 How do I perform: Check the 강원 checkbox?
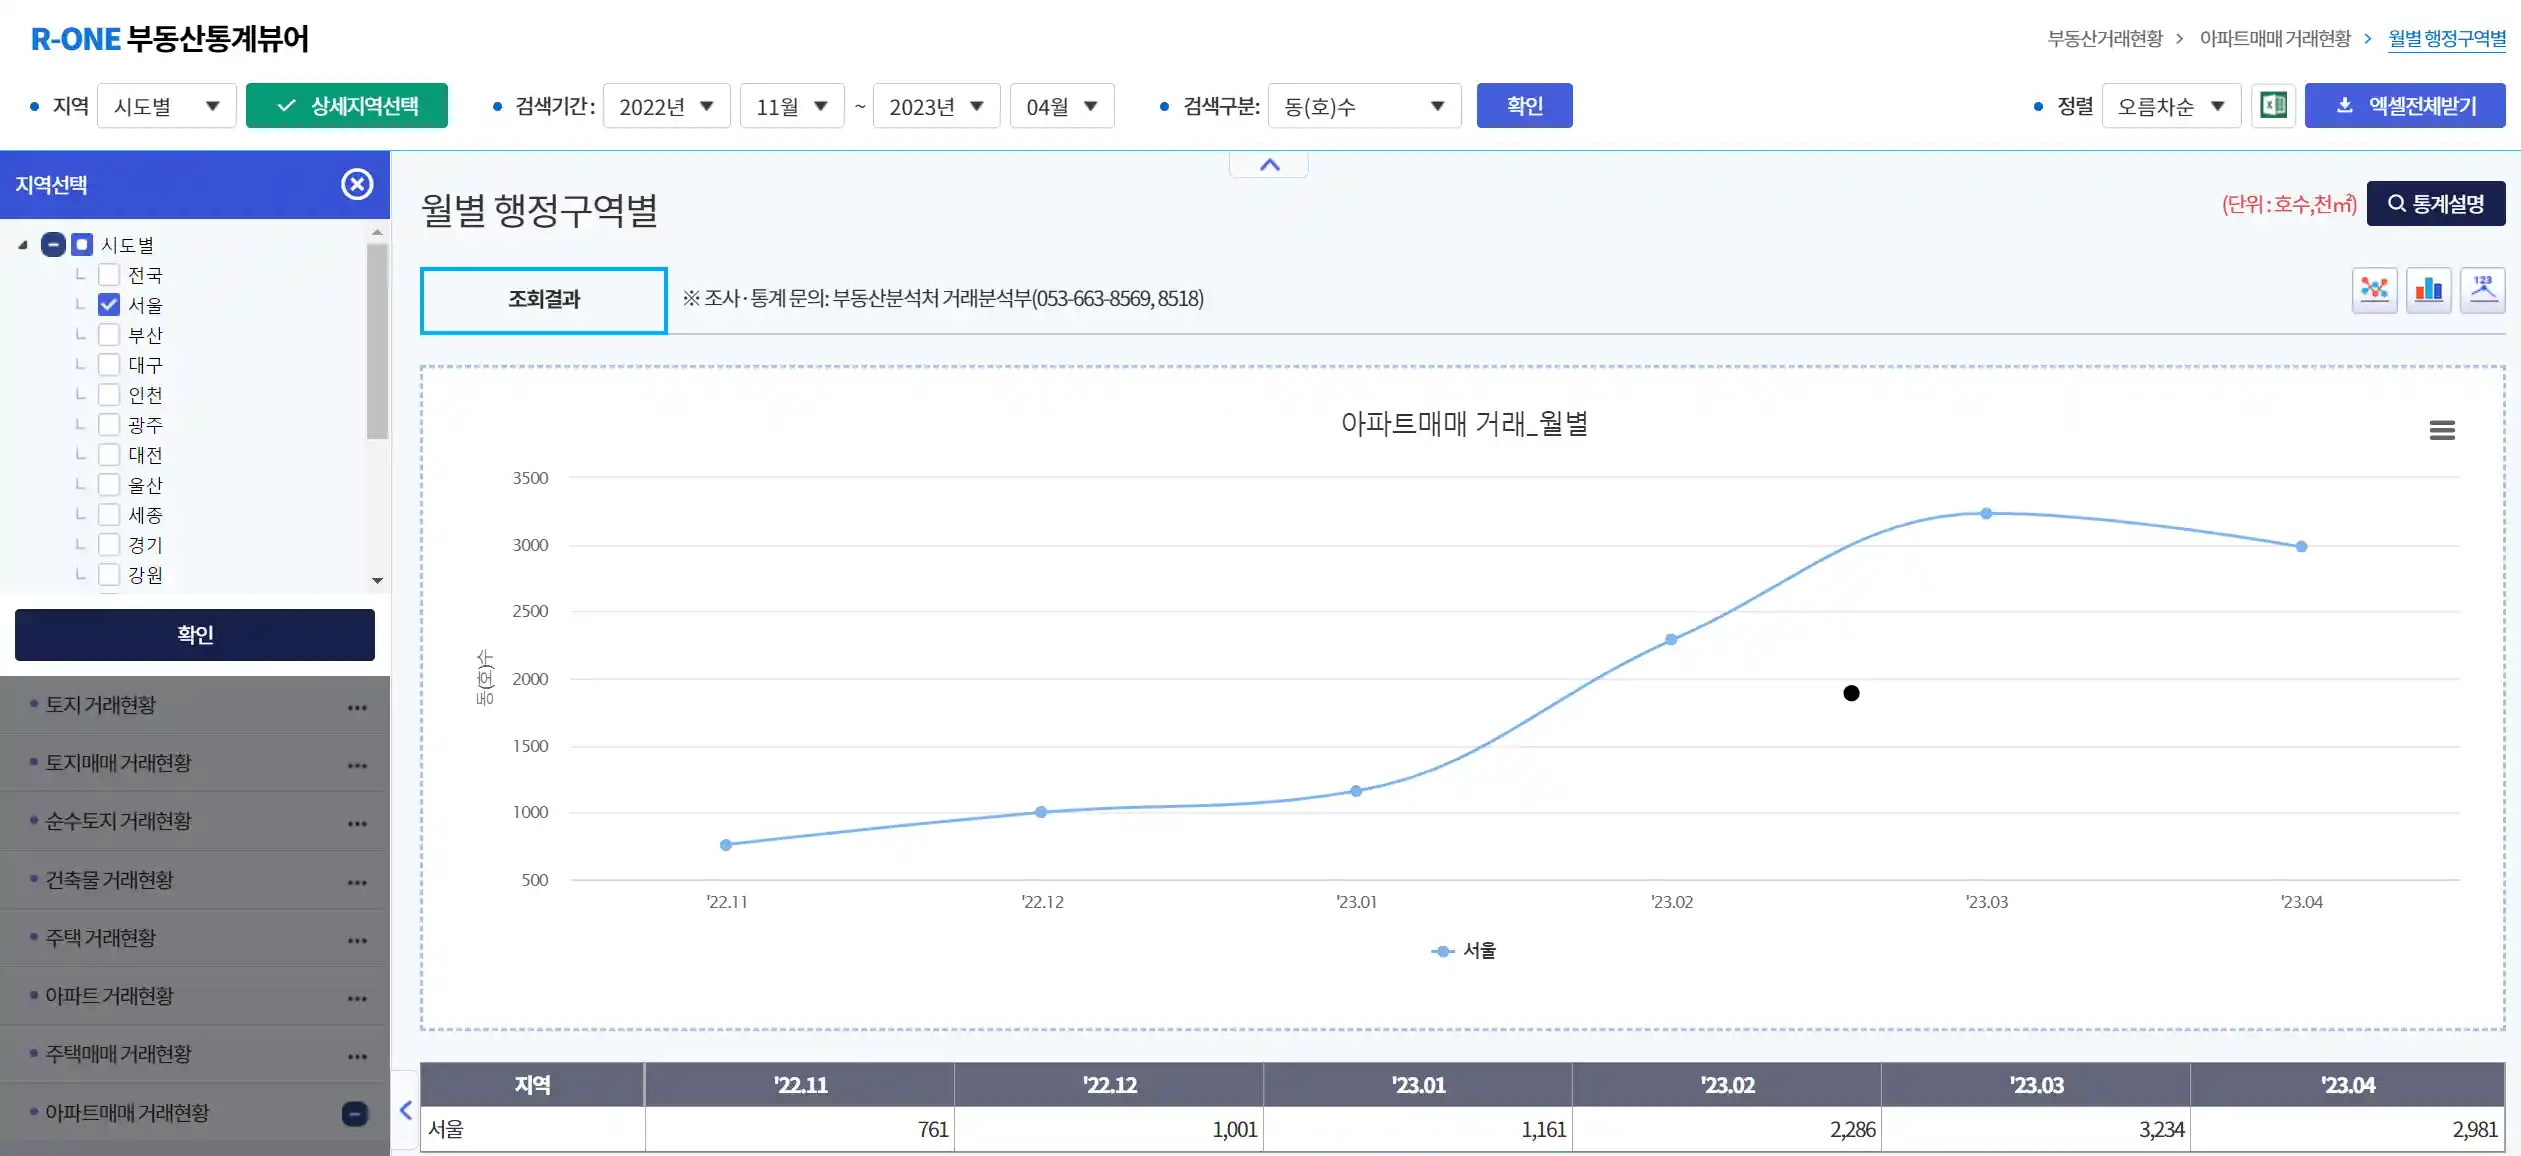(x=109, y=575)
